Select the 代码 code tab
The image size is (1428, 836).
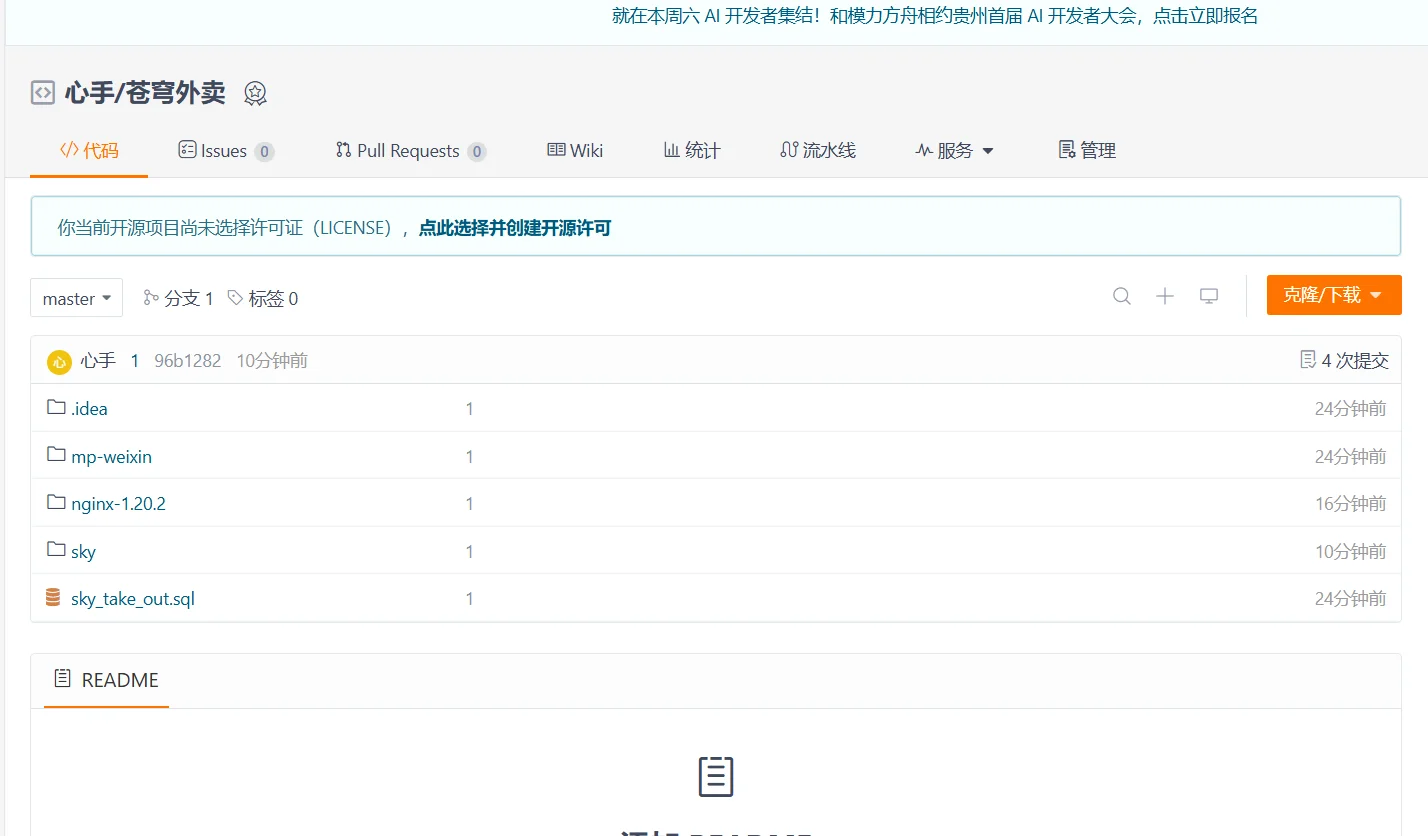coord(88,150)
